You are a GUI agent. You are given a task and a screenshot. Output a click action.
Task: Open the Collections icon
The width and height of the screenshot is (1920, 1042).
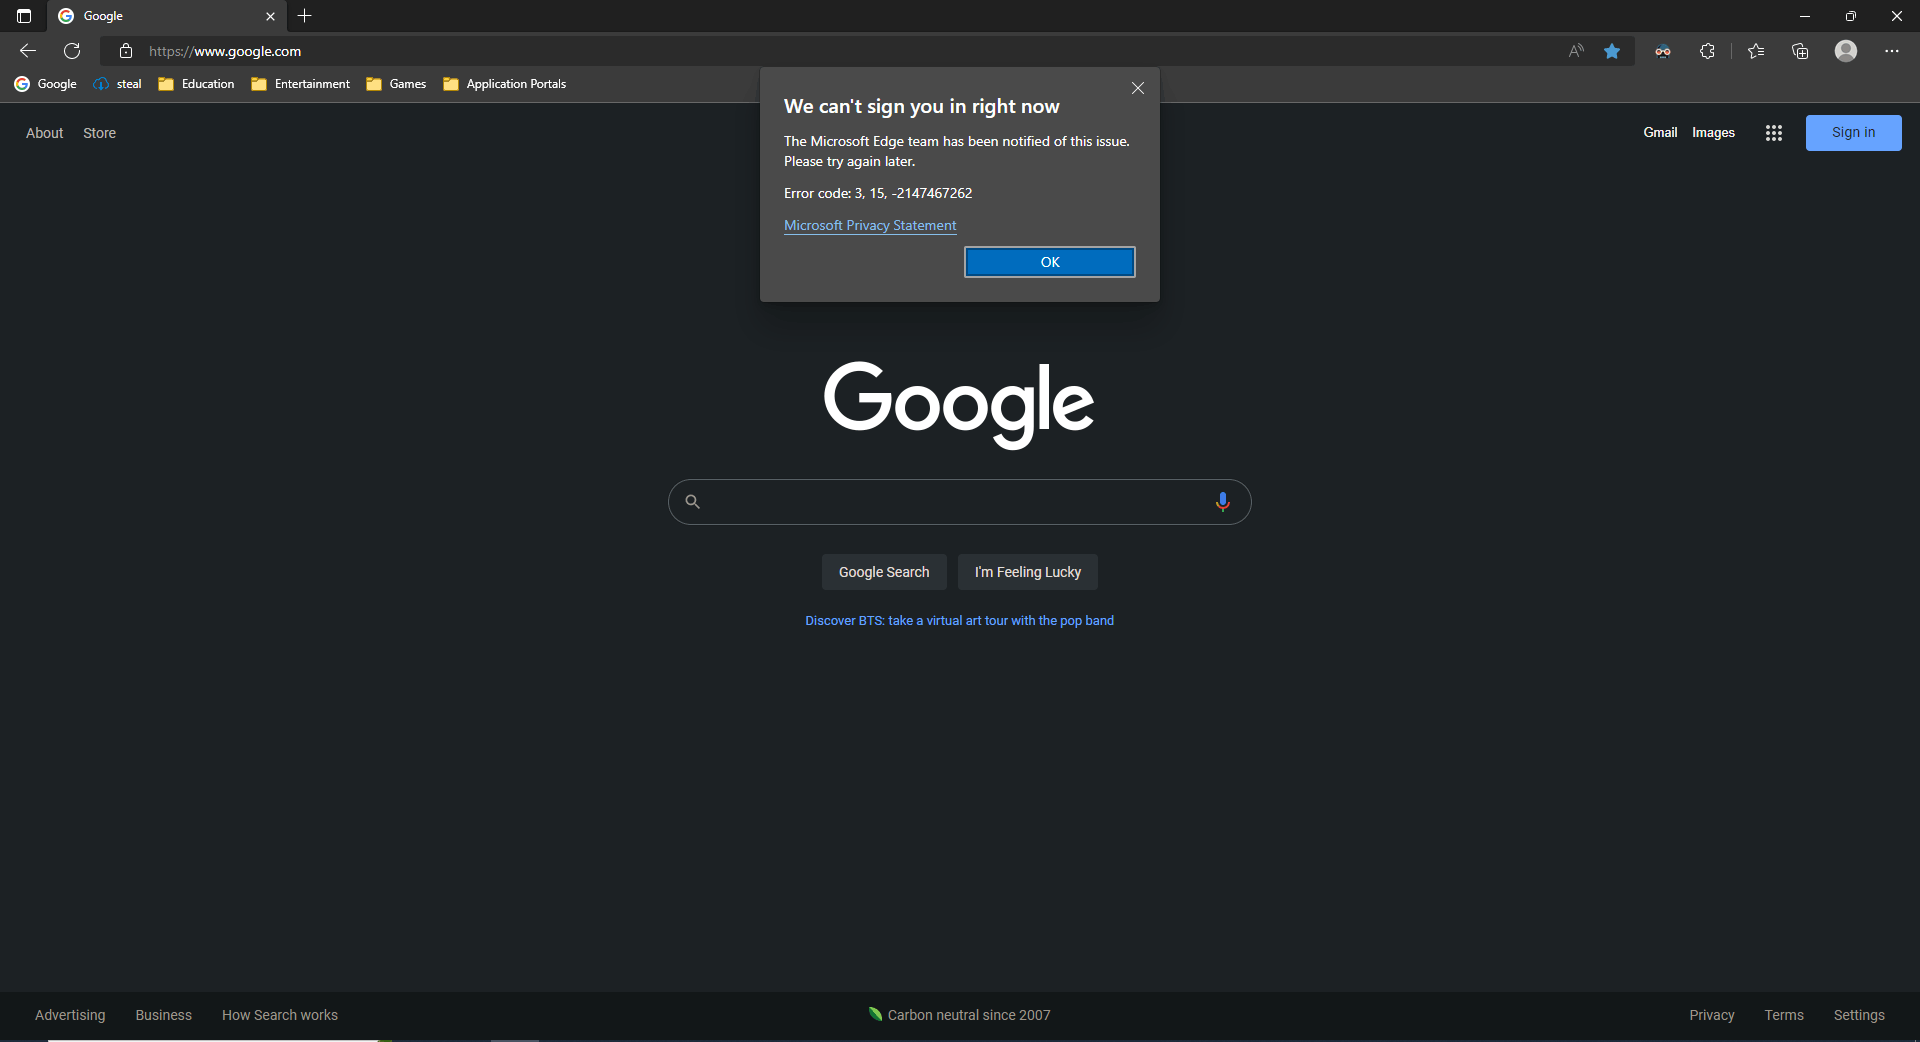(1800, 51)
